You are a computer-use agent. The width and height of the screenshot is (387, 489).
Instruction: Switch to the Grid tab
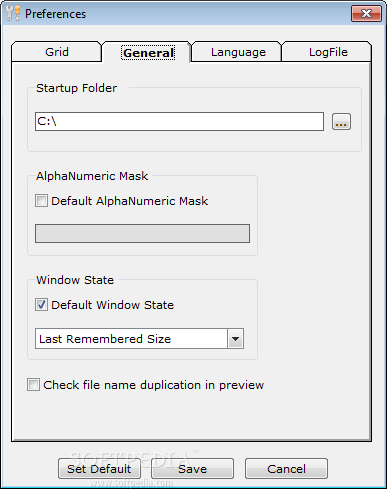tap(57, 52)
